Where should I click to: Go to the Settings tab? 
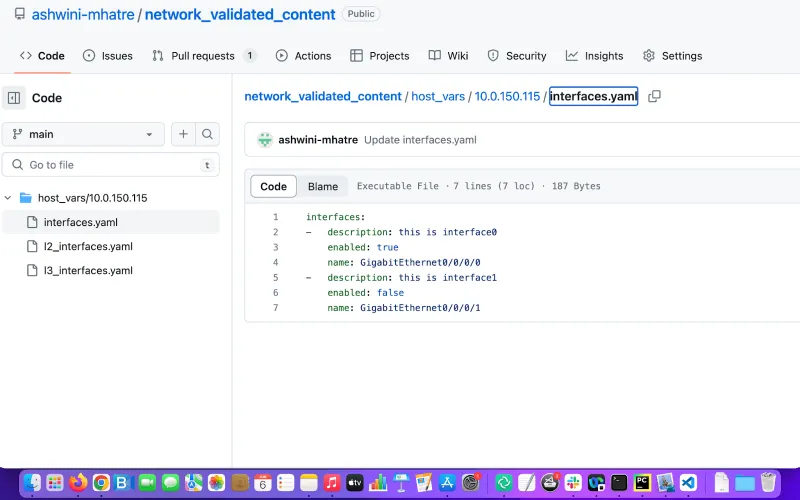tap(672, 56)
